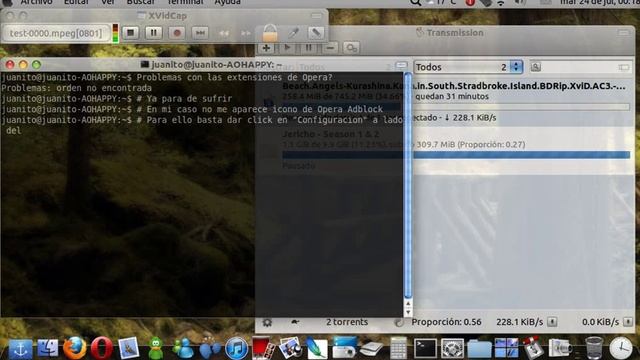The image size is (640, 360).
Task: Remove torrent with Transmission minus button
Action: tap(330, 48)
